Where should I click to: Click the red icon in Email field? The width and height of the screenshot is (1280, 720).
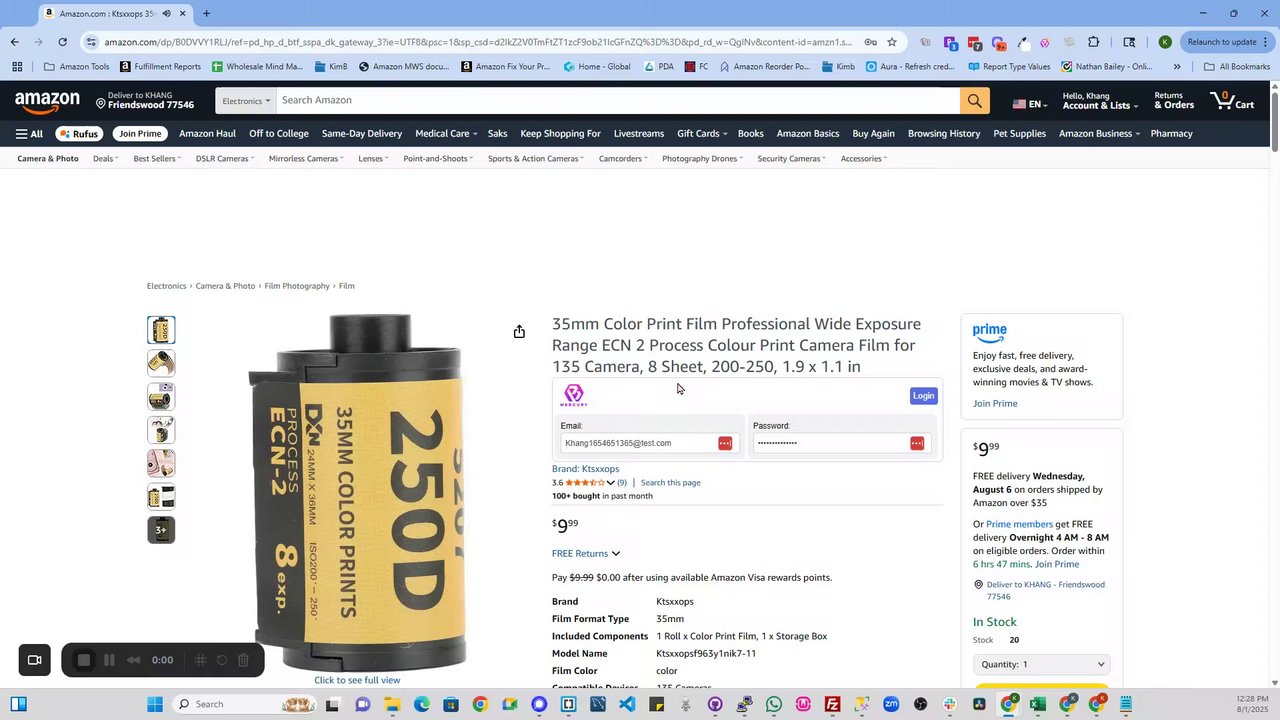(725, 443)
